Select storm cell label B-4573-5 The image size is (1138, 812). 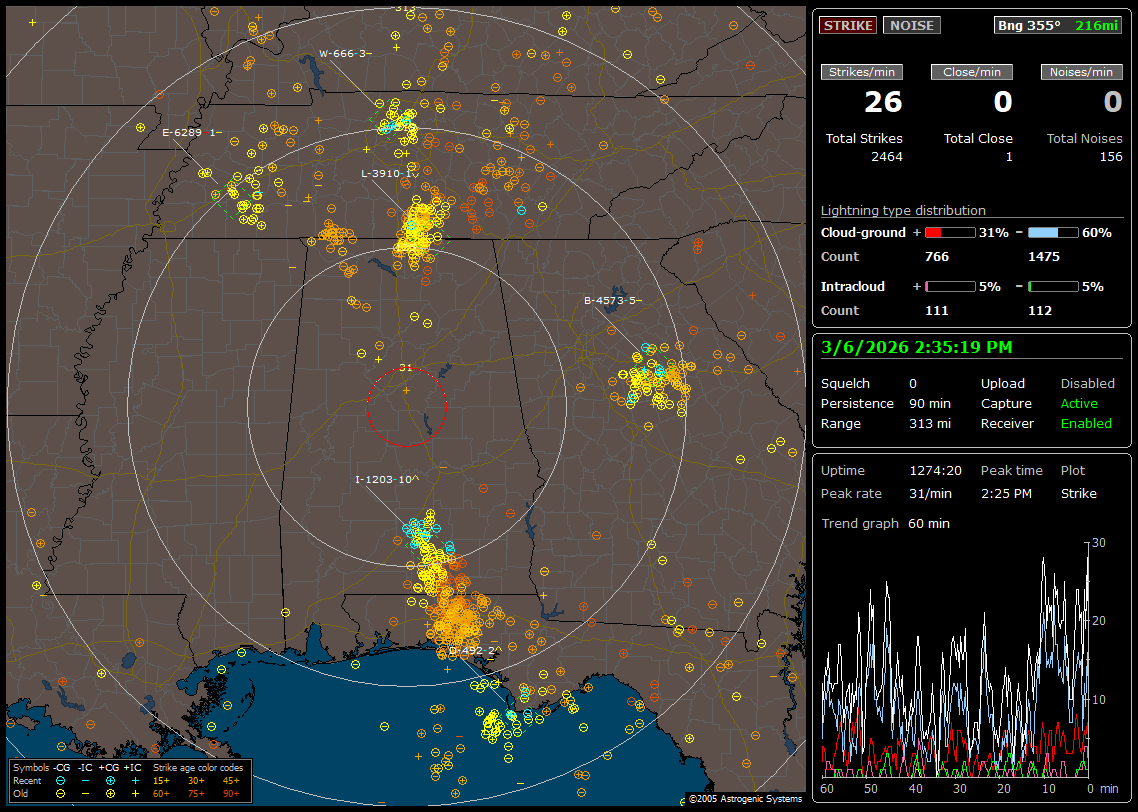[x=610, y=300]
